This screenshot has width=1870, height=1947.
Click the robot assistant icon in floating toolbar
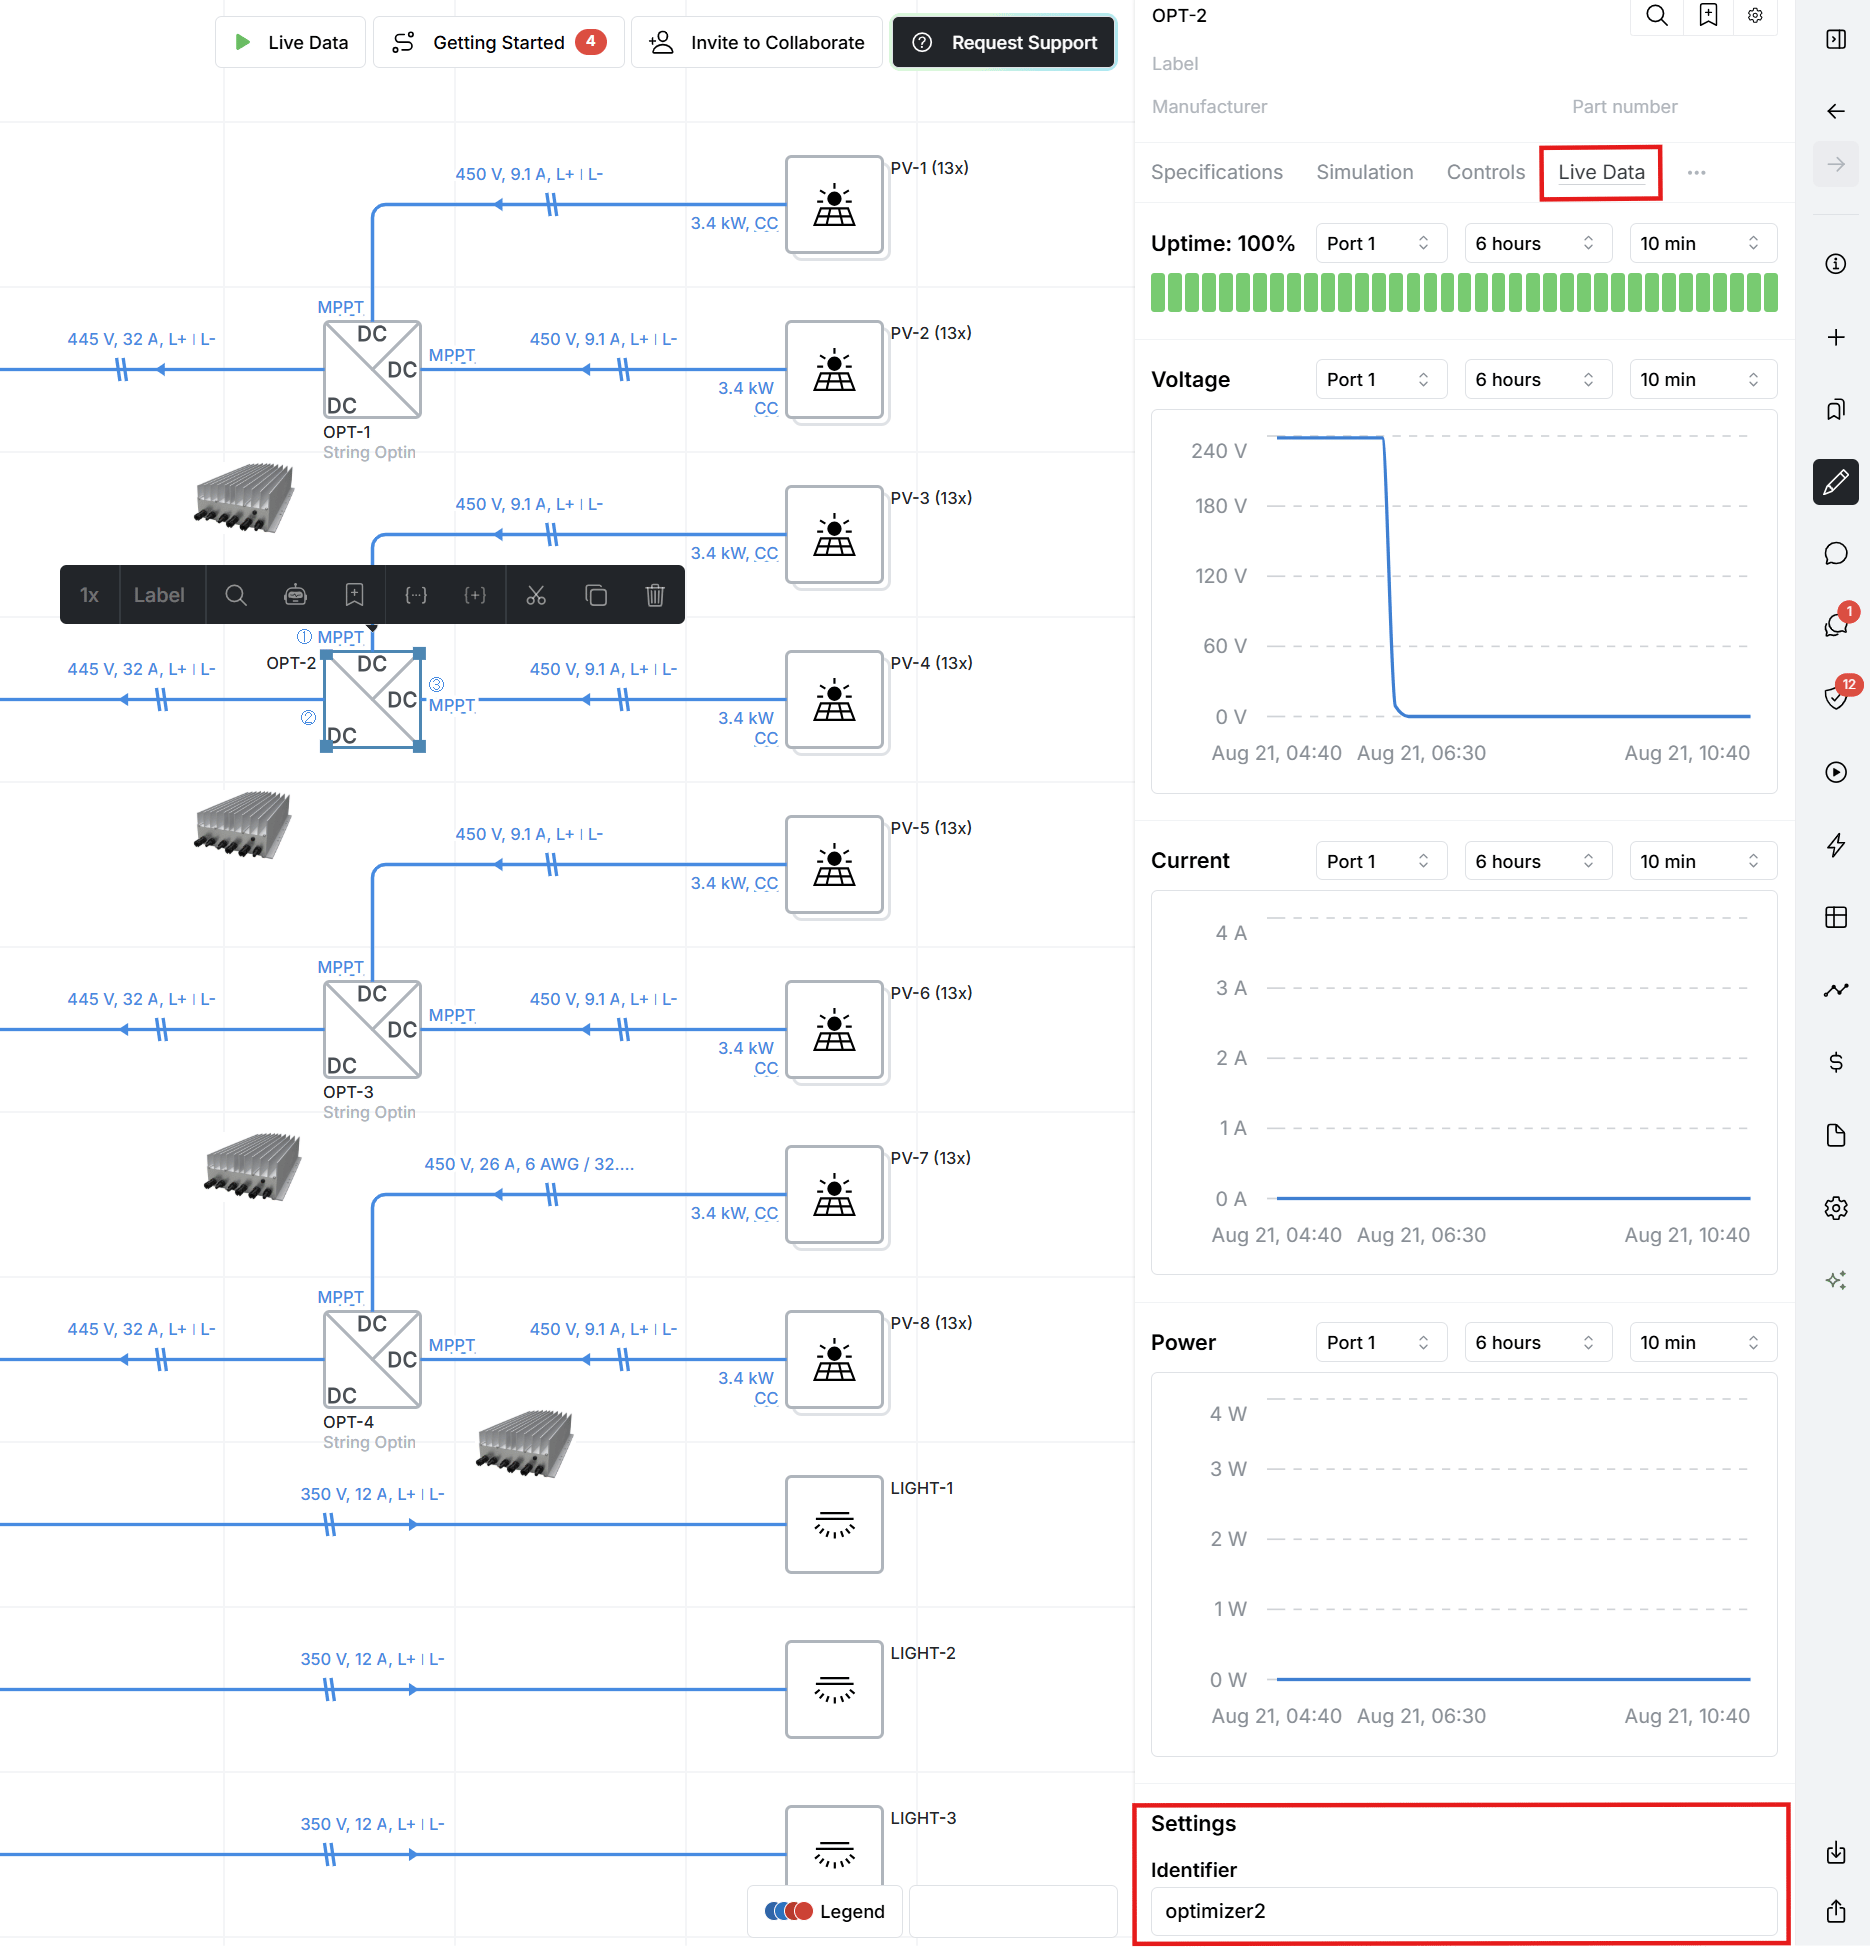coord(295,595)
